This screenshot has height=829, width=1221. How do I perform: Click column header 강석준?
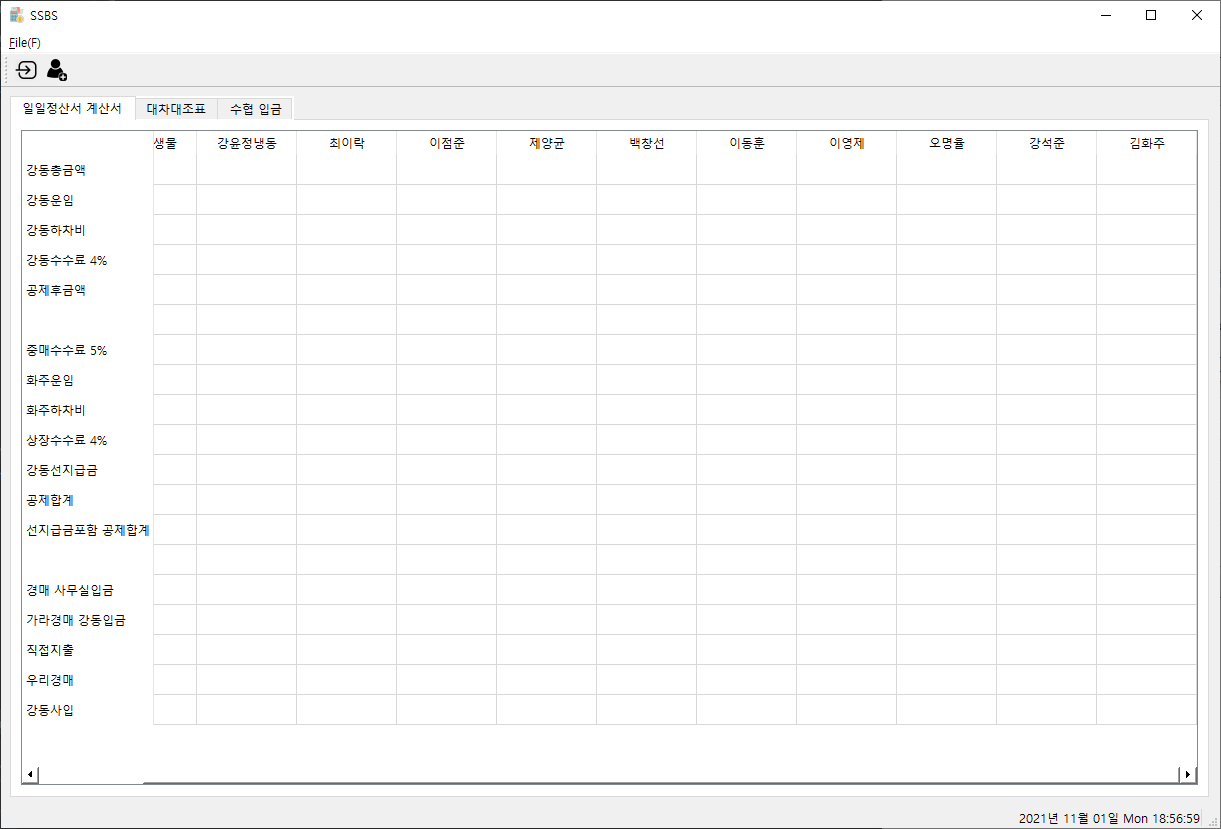click(1046, 143)
